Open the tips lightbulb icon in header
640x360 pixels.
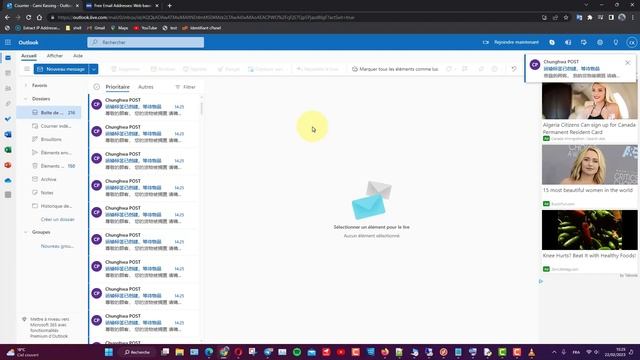click(616, 42)
